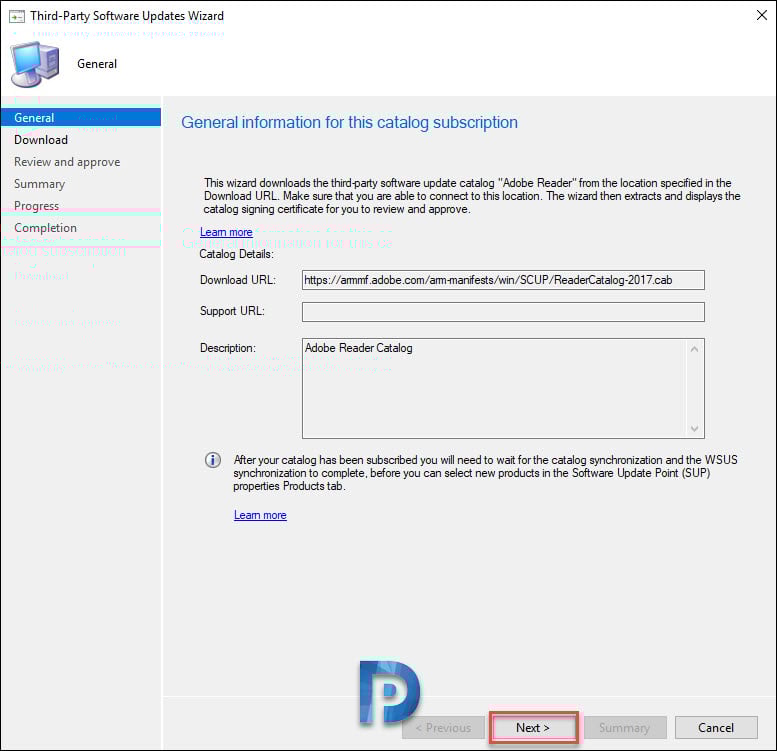
Task: Click the 'Catalog Details:' label
Action: [236, 254]
